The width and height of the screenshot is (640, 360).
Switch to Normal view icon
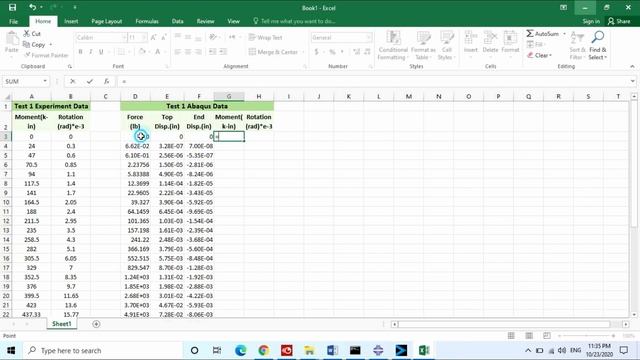click(x=511, y=336)
